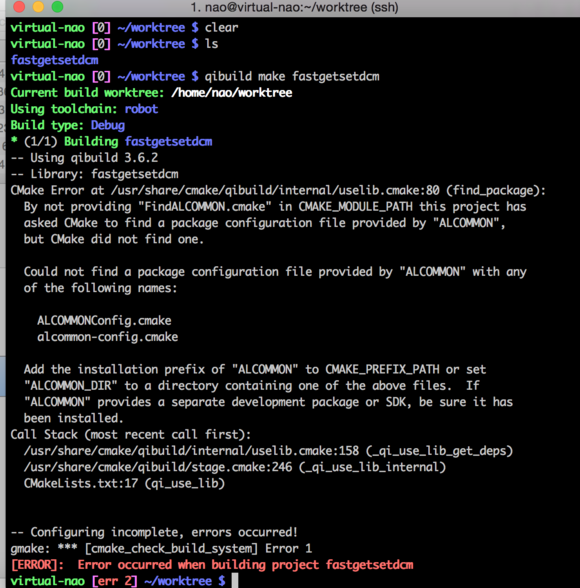Click the '(1/1) Building fastgetsetdcm' line
580x588 pixels.
click(111, 141)
